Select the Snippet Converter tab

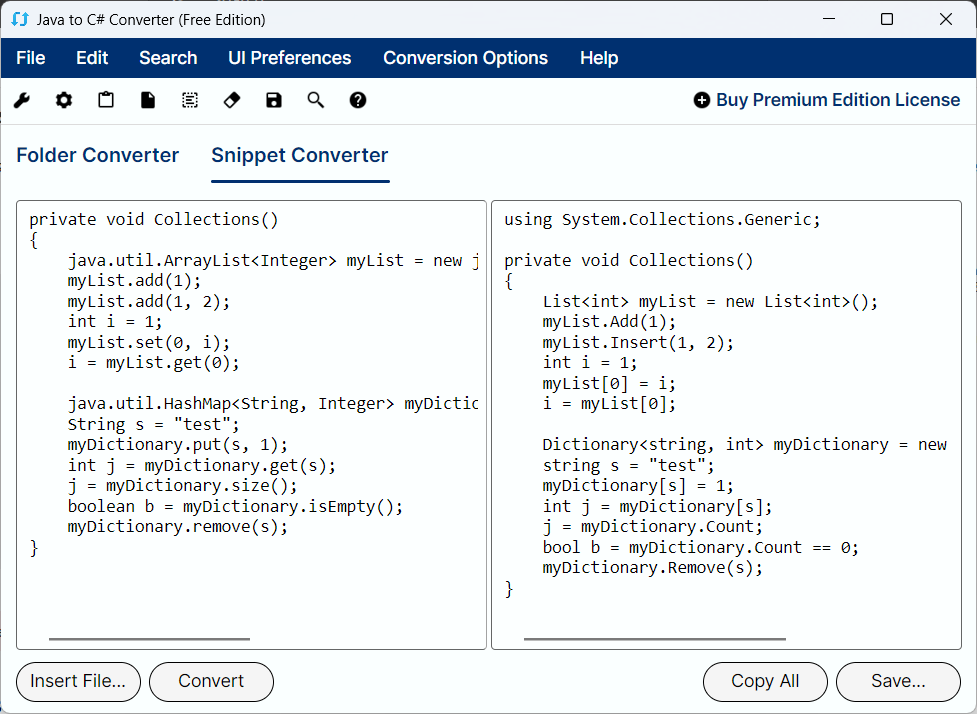pyautogui.click(x=299, y=155)
